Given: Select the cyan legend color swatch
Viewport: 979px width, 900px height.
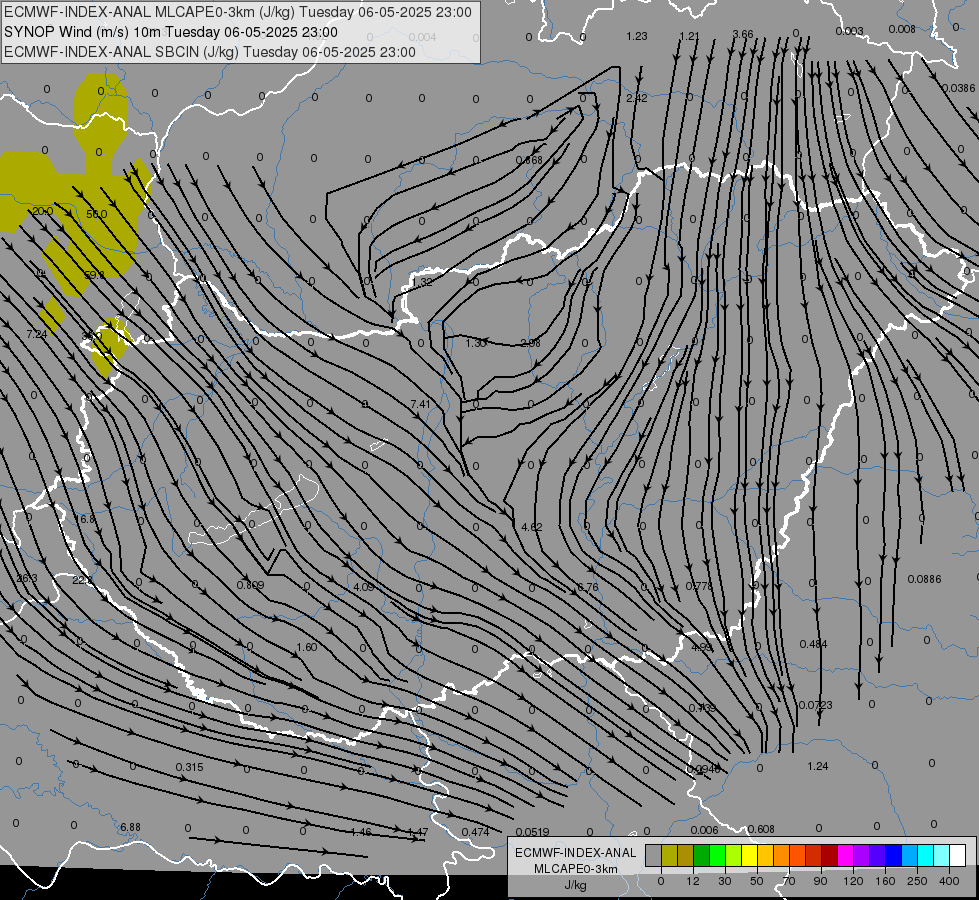Looking at the screenshot, I should pos(925,855).
